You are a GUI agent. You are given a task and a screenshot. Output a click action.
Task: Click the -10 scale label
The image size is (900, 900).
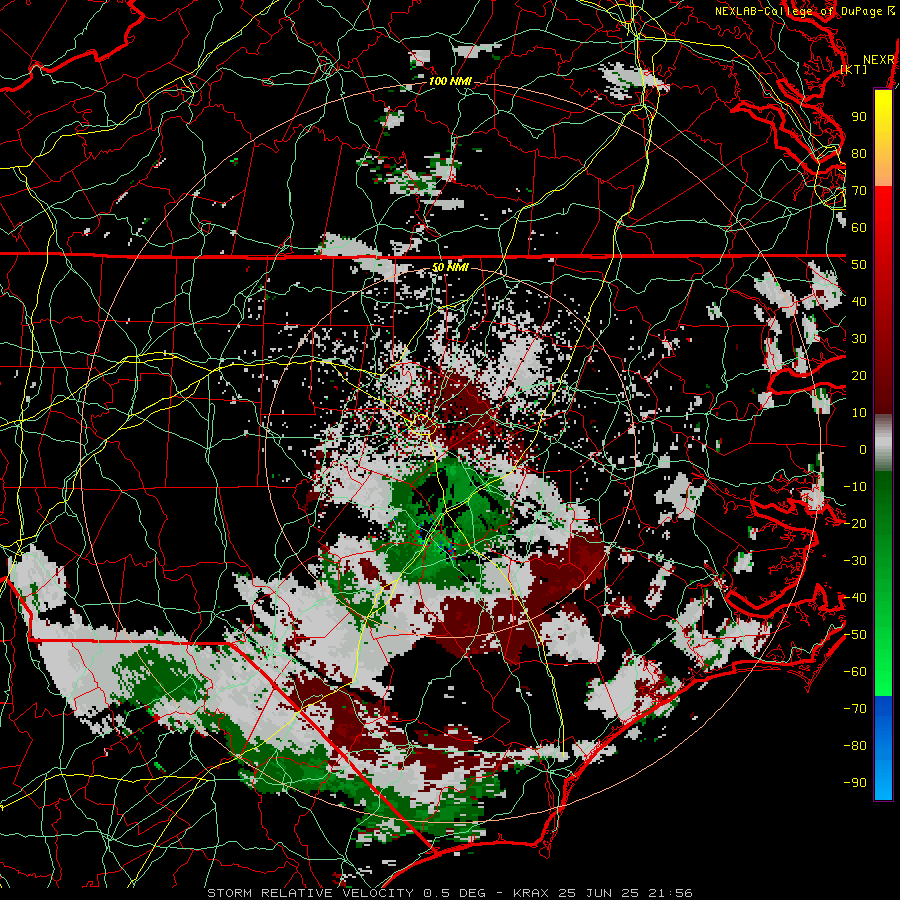tap(855, 487)
